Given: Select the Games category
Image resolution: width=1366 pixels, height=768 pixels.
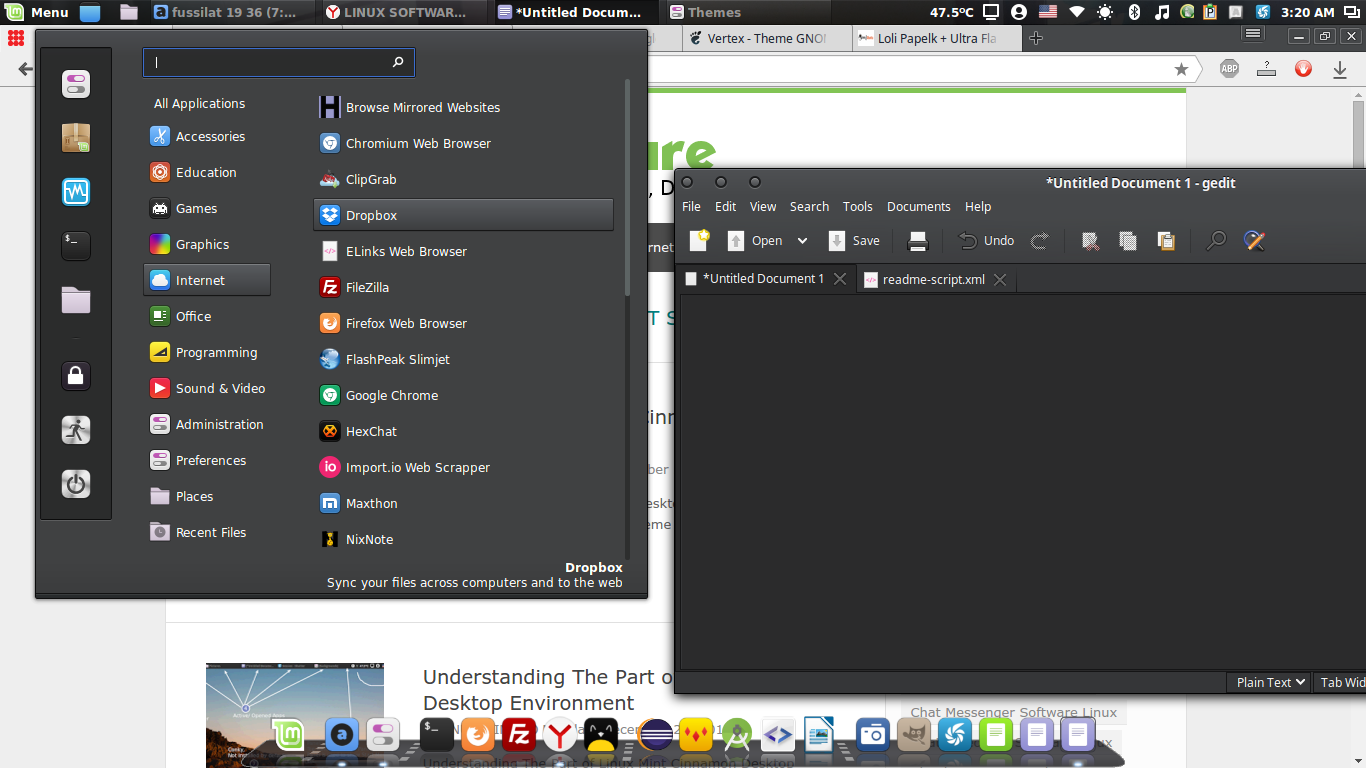Looking at the screenshot, I should [207, 208].
